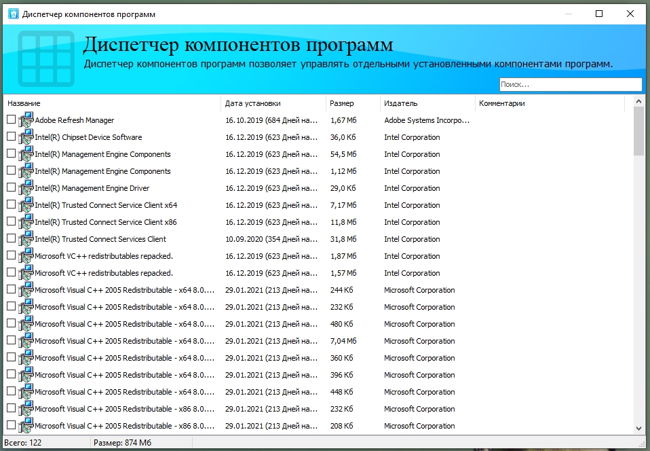
Task: Click the '10.09.2020 (354 Дней на...' date cell
Action: (272, 240)
